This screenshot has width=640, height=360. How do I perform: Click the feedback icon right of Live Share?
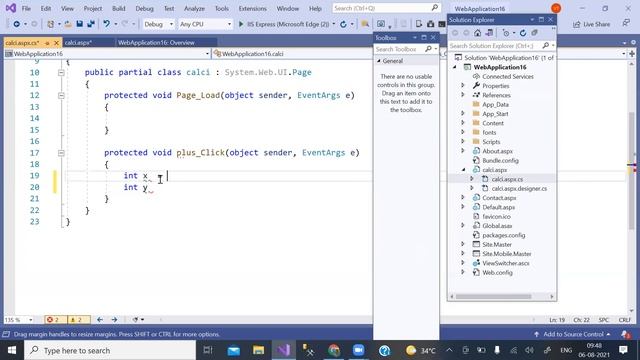click(x=626, y=24)
